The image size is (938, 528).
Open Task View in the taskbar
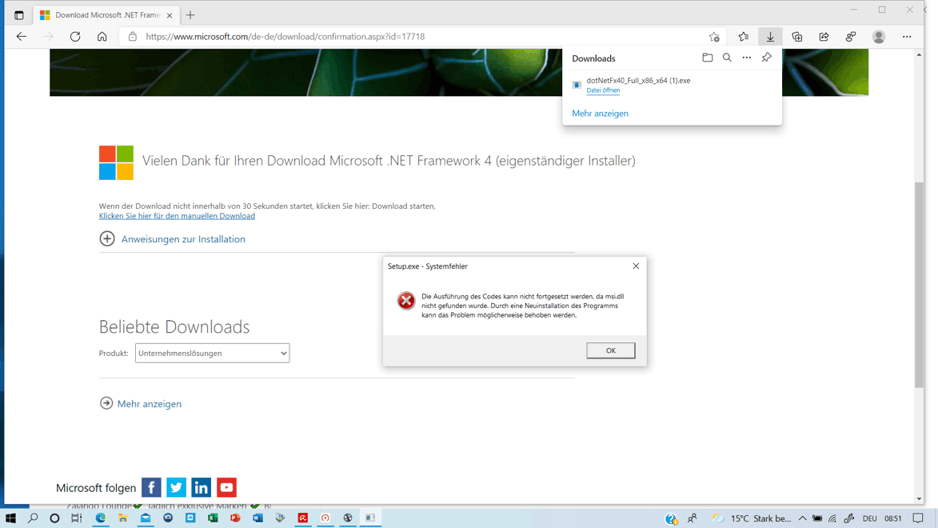click(77, 518)
